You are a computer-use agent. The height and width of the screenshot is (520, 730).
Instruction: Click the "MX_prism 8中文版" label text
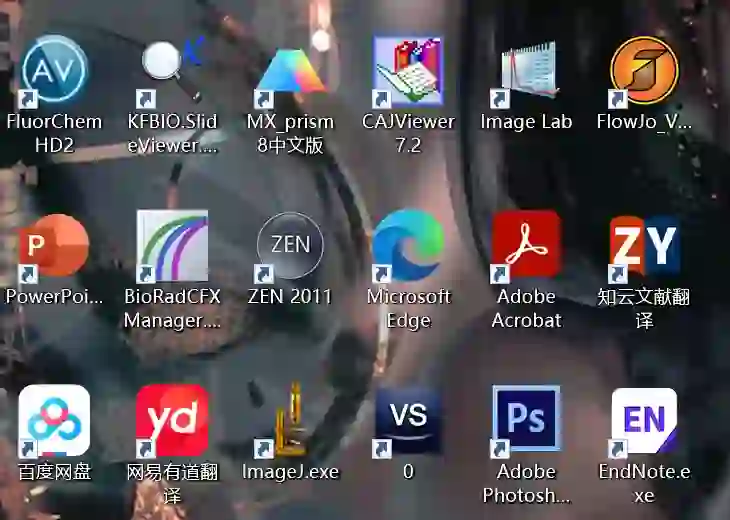click(x=290, y=134)
